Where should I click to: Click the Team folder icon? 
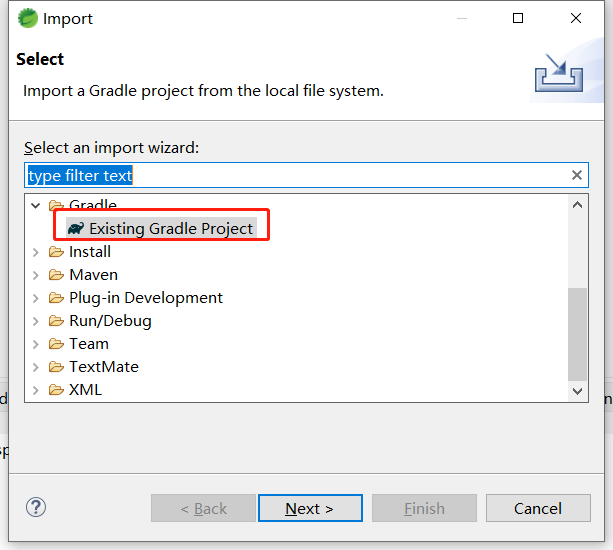coord(56,344)
